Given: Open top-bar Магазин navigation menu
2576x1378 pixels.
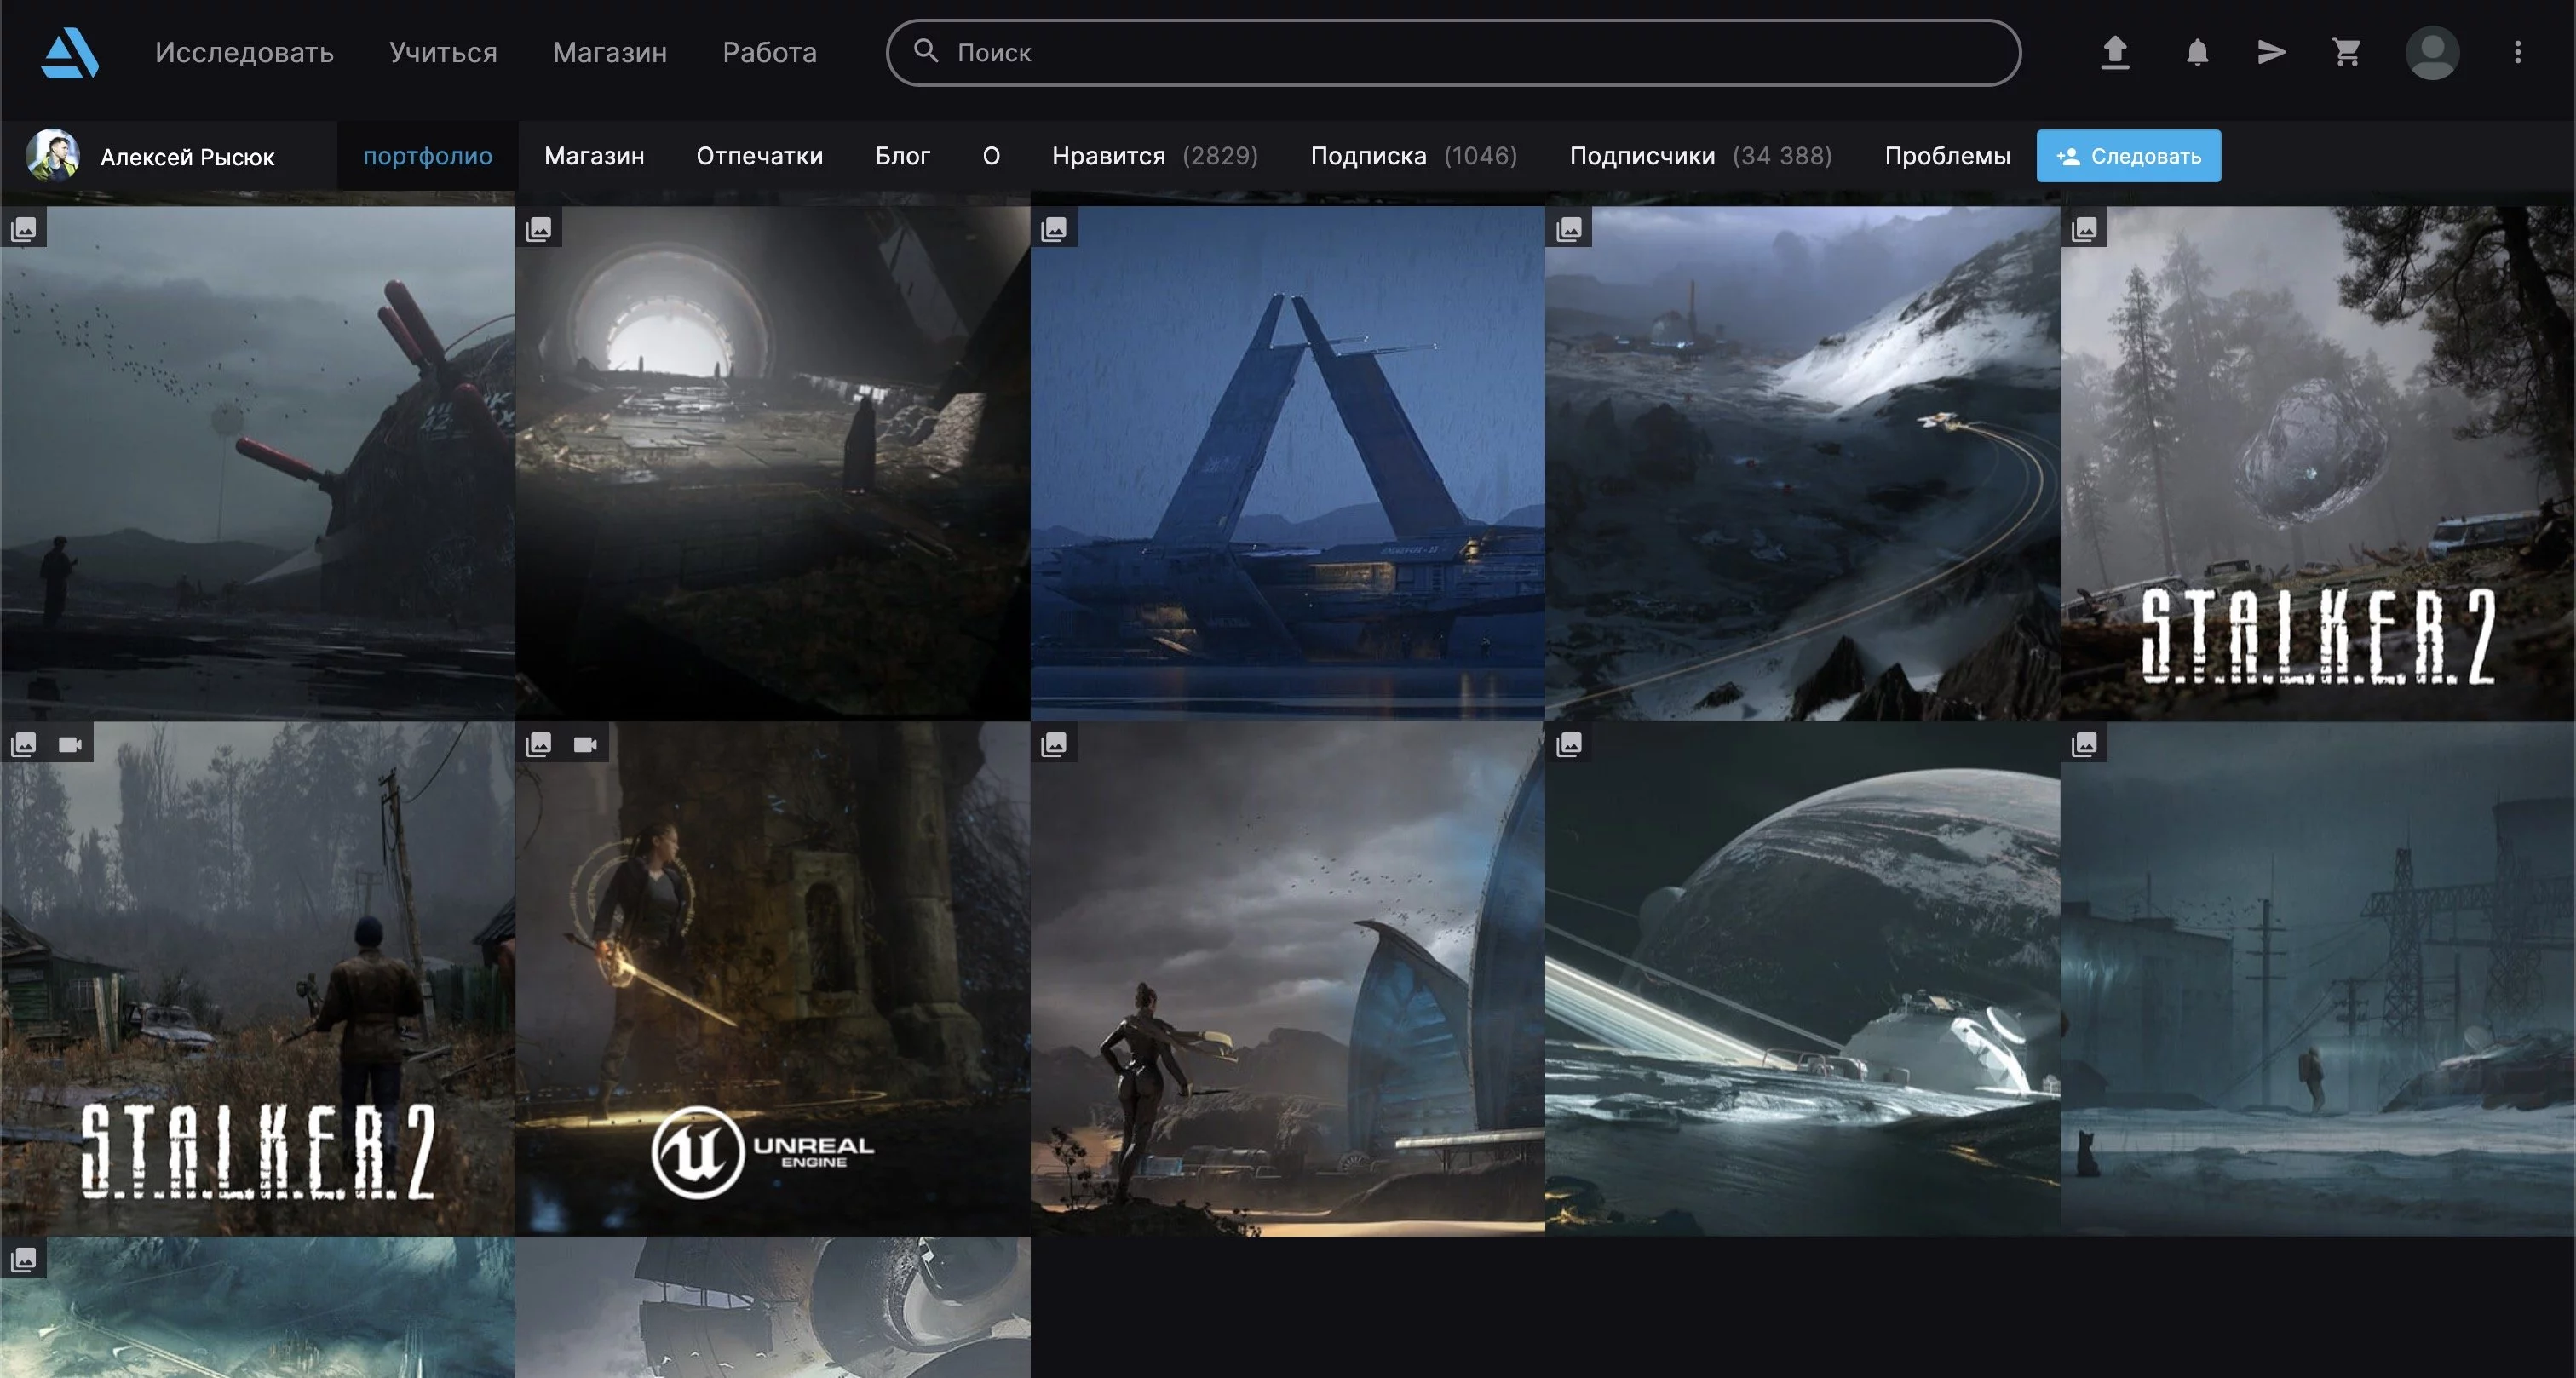Looking at the screenshot, I should [x=610, y=52].
